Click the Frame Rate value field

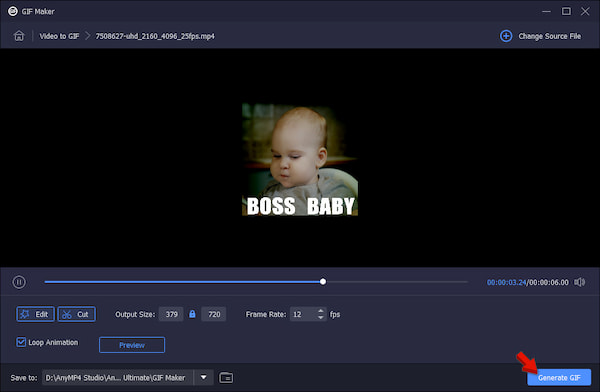(x=303, y=314)
